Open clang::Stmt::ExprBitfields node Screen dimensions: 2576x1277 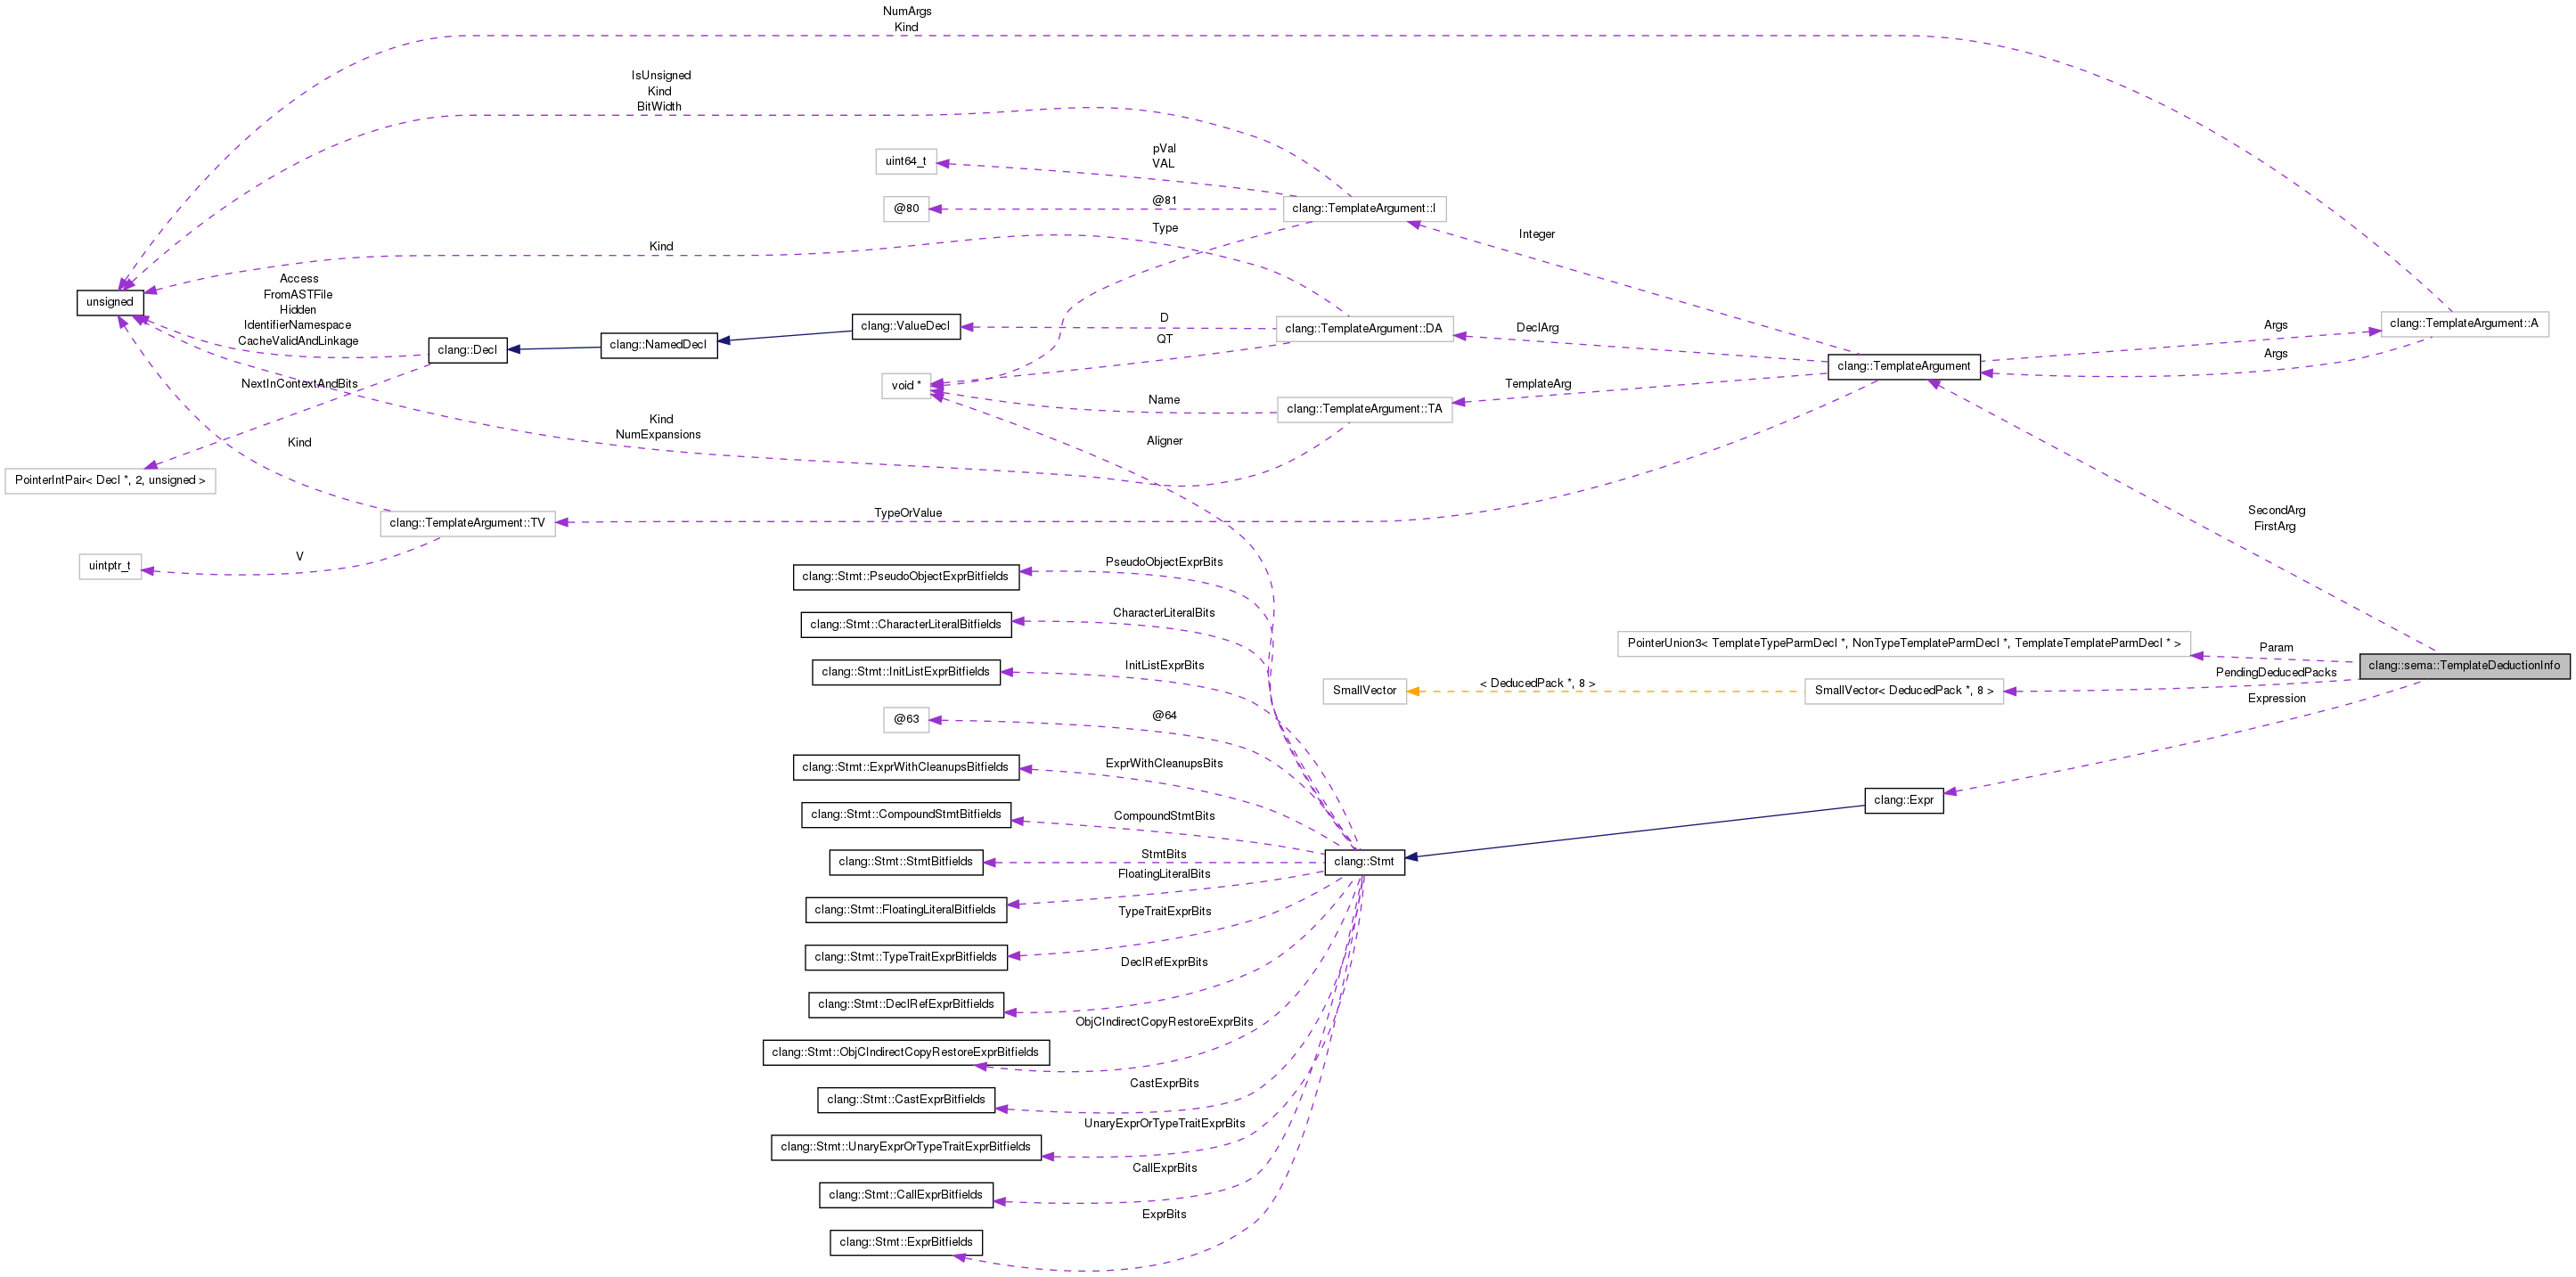(905, 1242)
